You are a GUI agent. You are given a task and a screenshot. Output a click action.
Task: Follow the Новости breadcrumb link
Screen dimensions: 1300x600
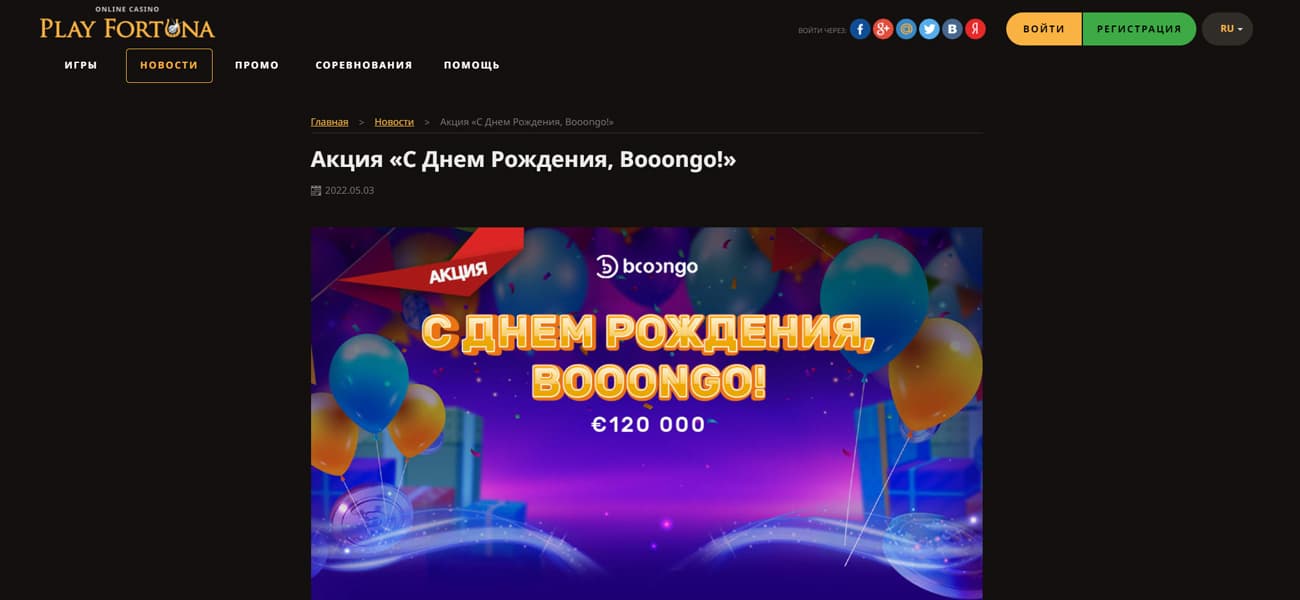pos(394,122)
